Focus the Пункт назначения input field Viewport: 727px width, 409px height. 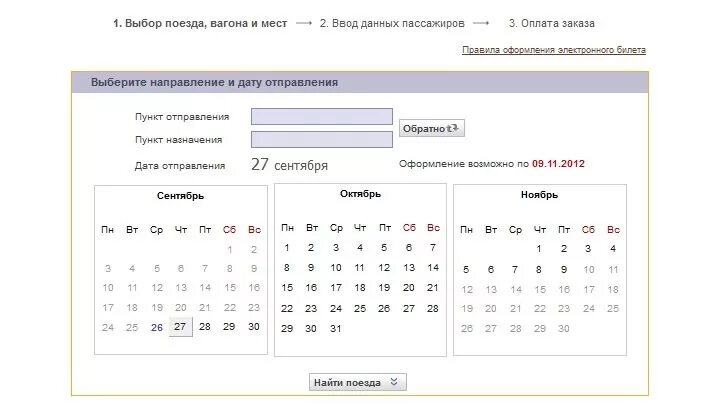pyautogui.click(x=322, y=139)
